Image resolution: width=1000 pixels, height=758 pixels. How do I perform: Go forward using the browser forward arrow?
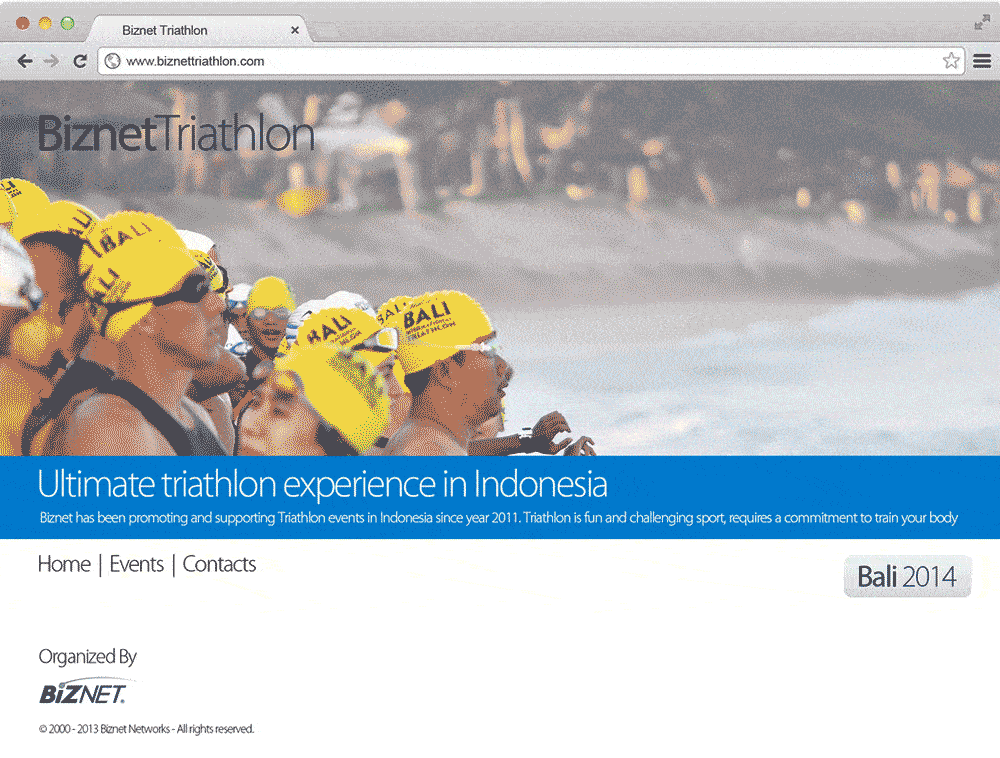tap(51, 61)
